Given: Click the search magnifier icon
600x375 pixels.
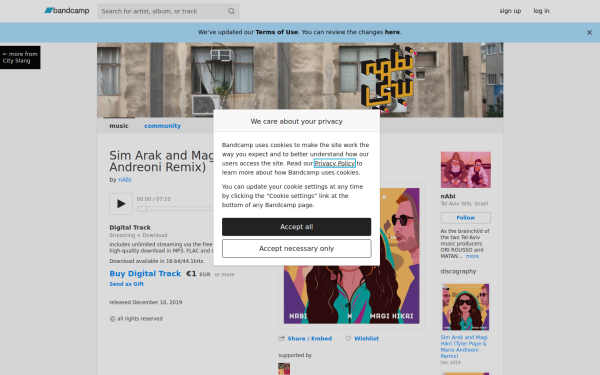Looking at the screenshot, I should (231, 11).
